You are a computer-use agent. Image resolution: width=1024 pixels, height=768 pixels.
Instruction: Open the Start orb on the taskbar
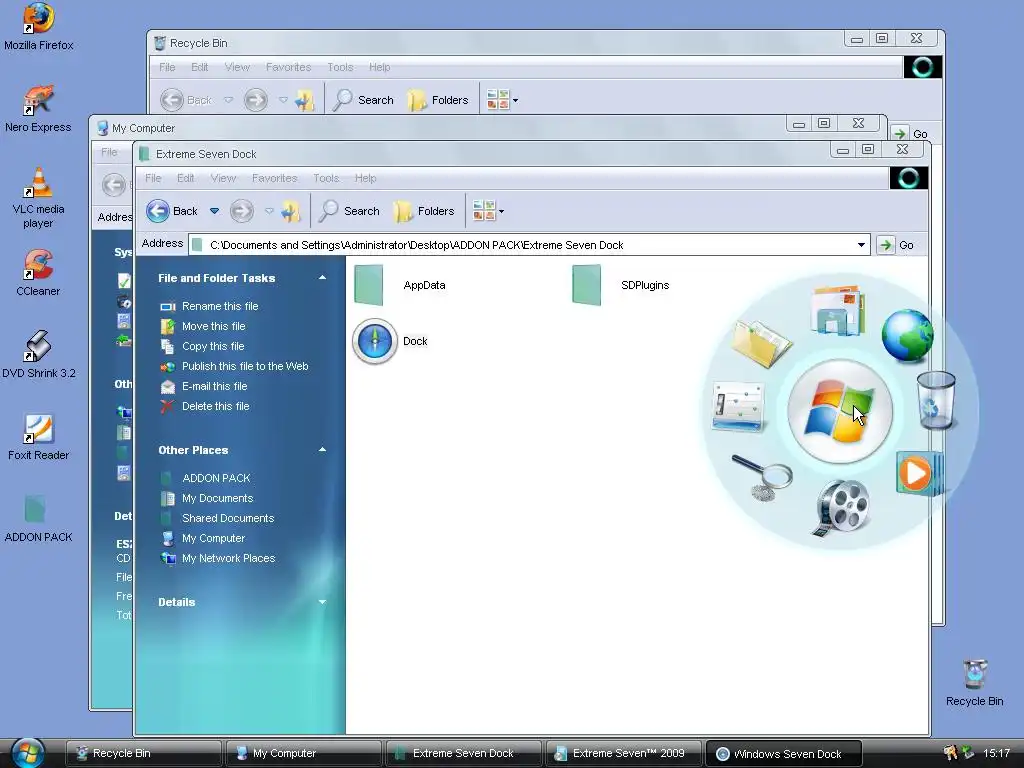coord(27,753)
